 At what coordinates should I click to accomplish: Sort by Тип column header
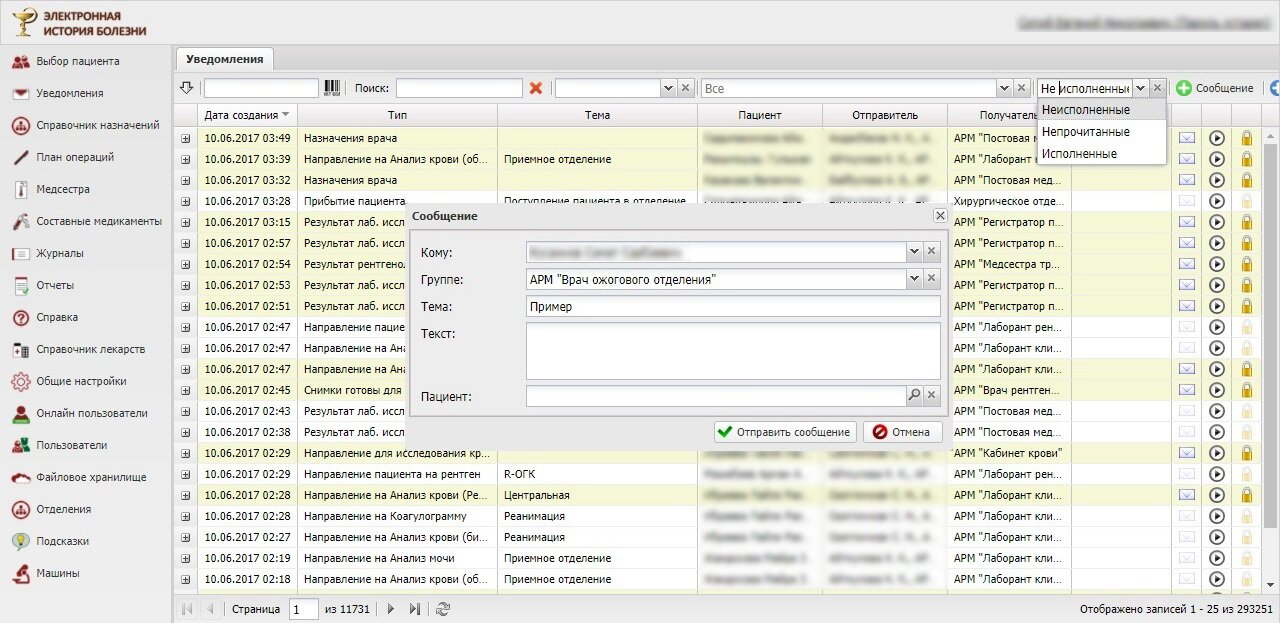pyautogui.click(x=397, y=115)
